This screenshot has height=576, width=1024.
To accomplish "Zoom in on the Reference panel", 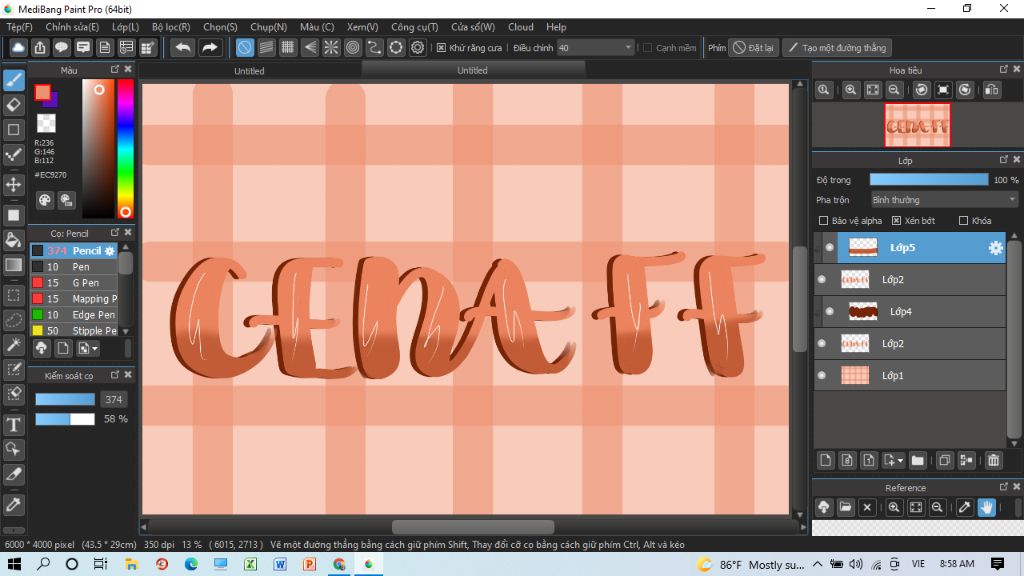I will pos(894,507).
